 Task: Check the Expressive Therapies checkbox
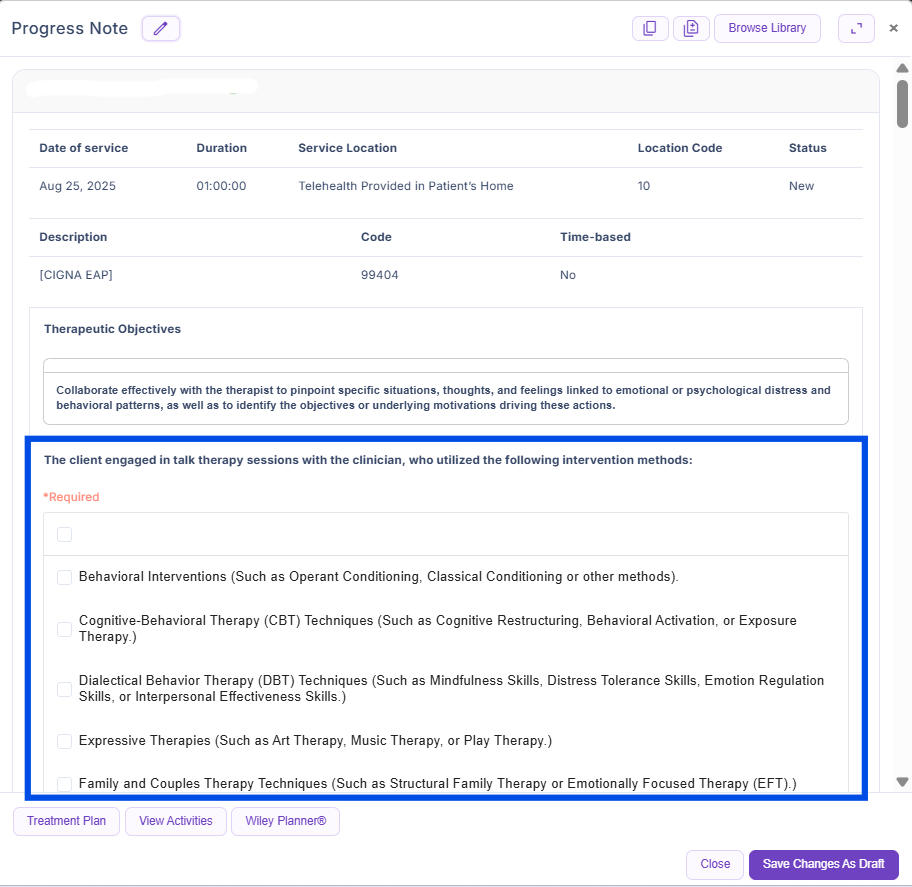point(65,741)
